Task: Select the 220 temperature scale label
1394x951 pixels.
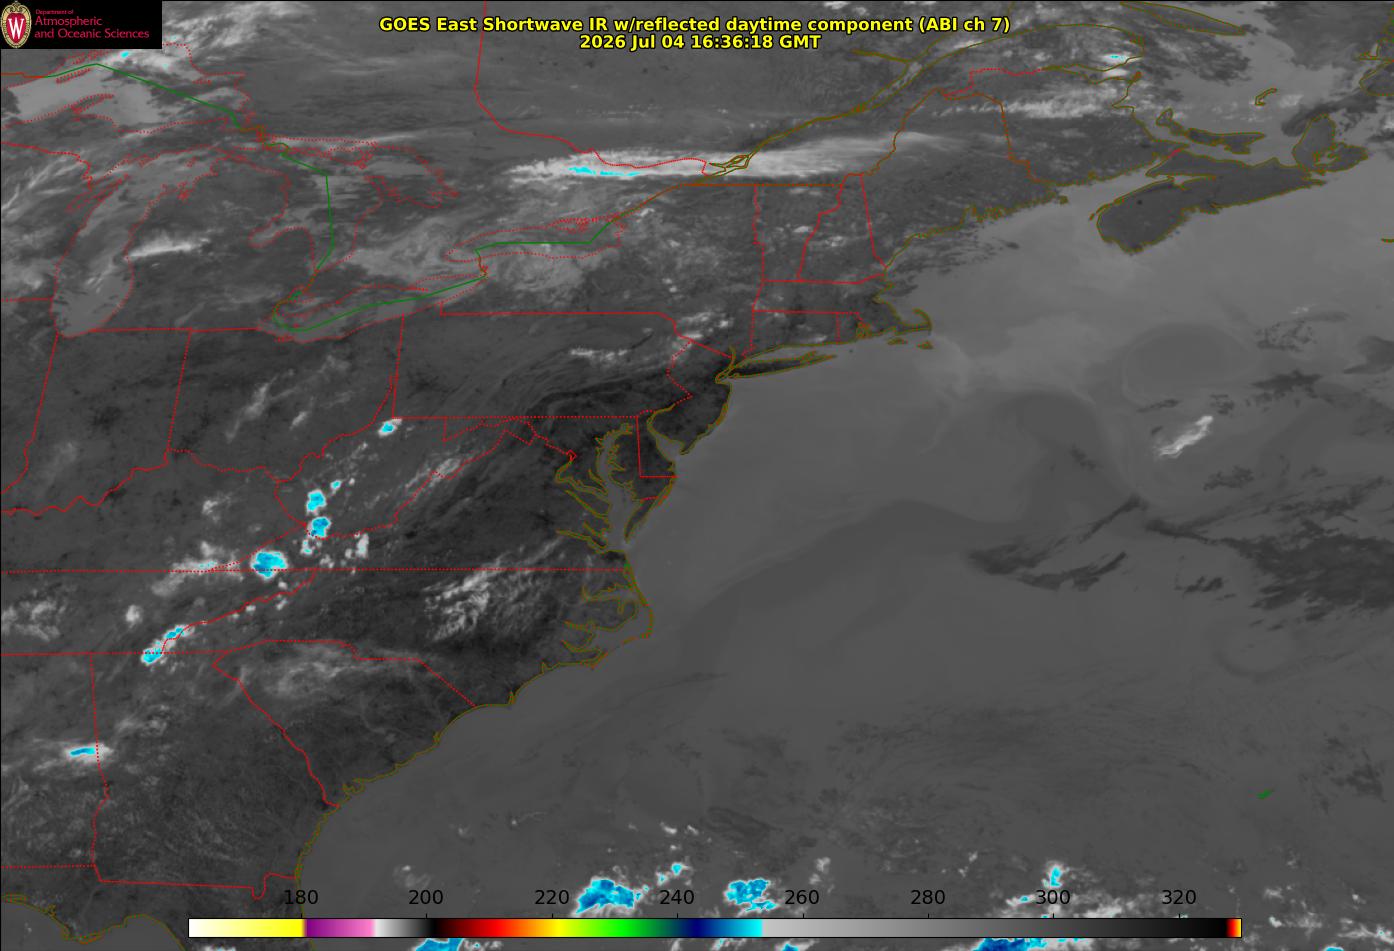Action: click(x=552, y=897)
